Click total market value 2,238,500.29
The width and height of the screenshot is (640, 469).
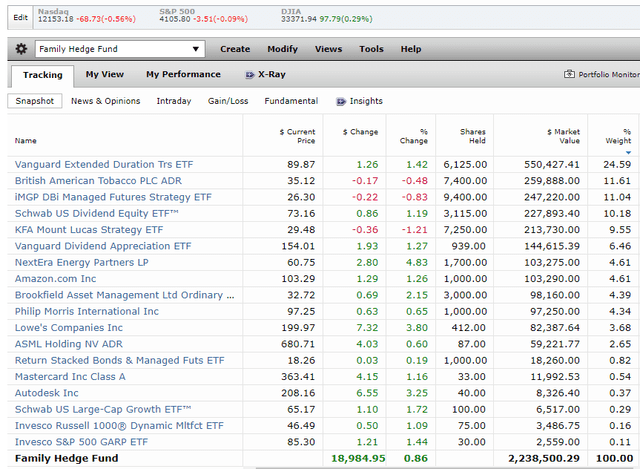544,458
